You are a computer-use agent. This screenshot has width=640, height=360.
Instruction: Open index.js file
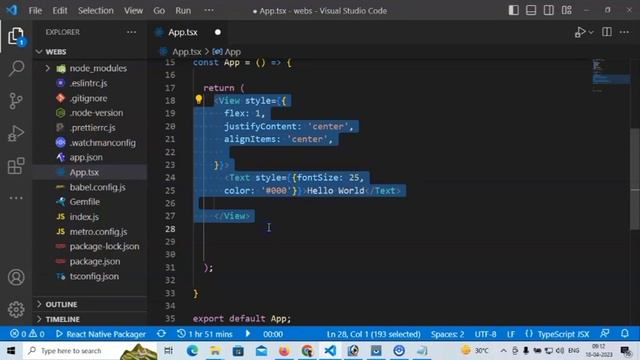(x=84, y=217)
